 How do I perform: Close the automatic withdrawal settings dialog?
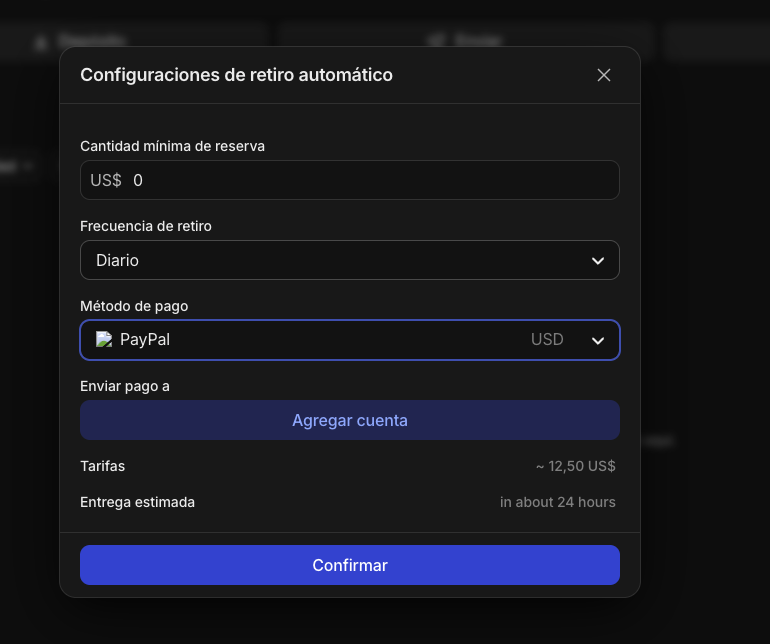coord(604,75)
